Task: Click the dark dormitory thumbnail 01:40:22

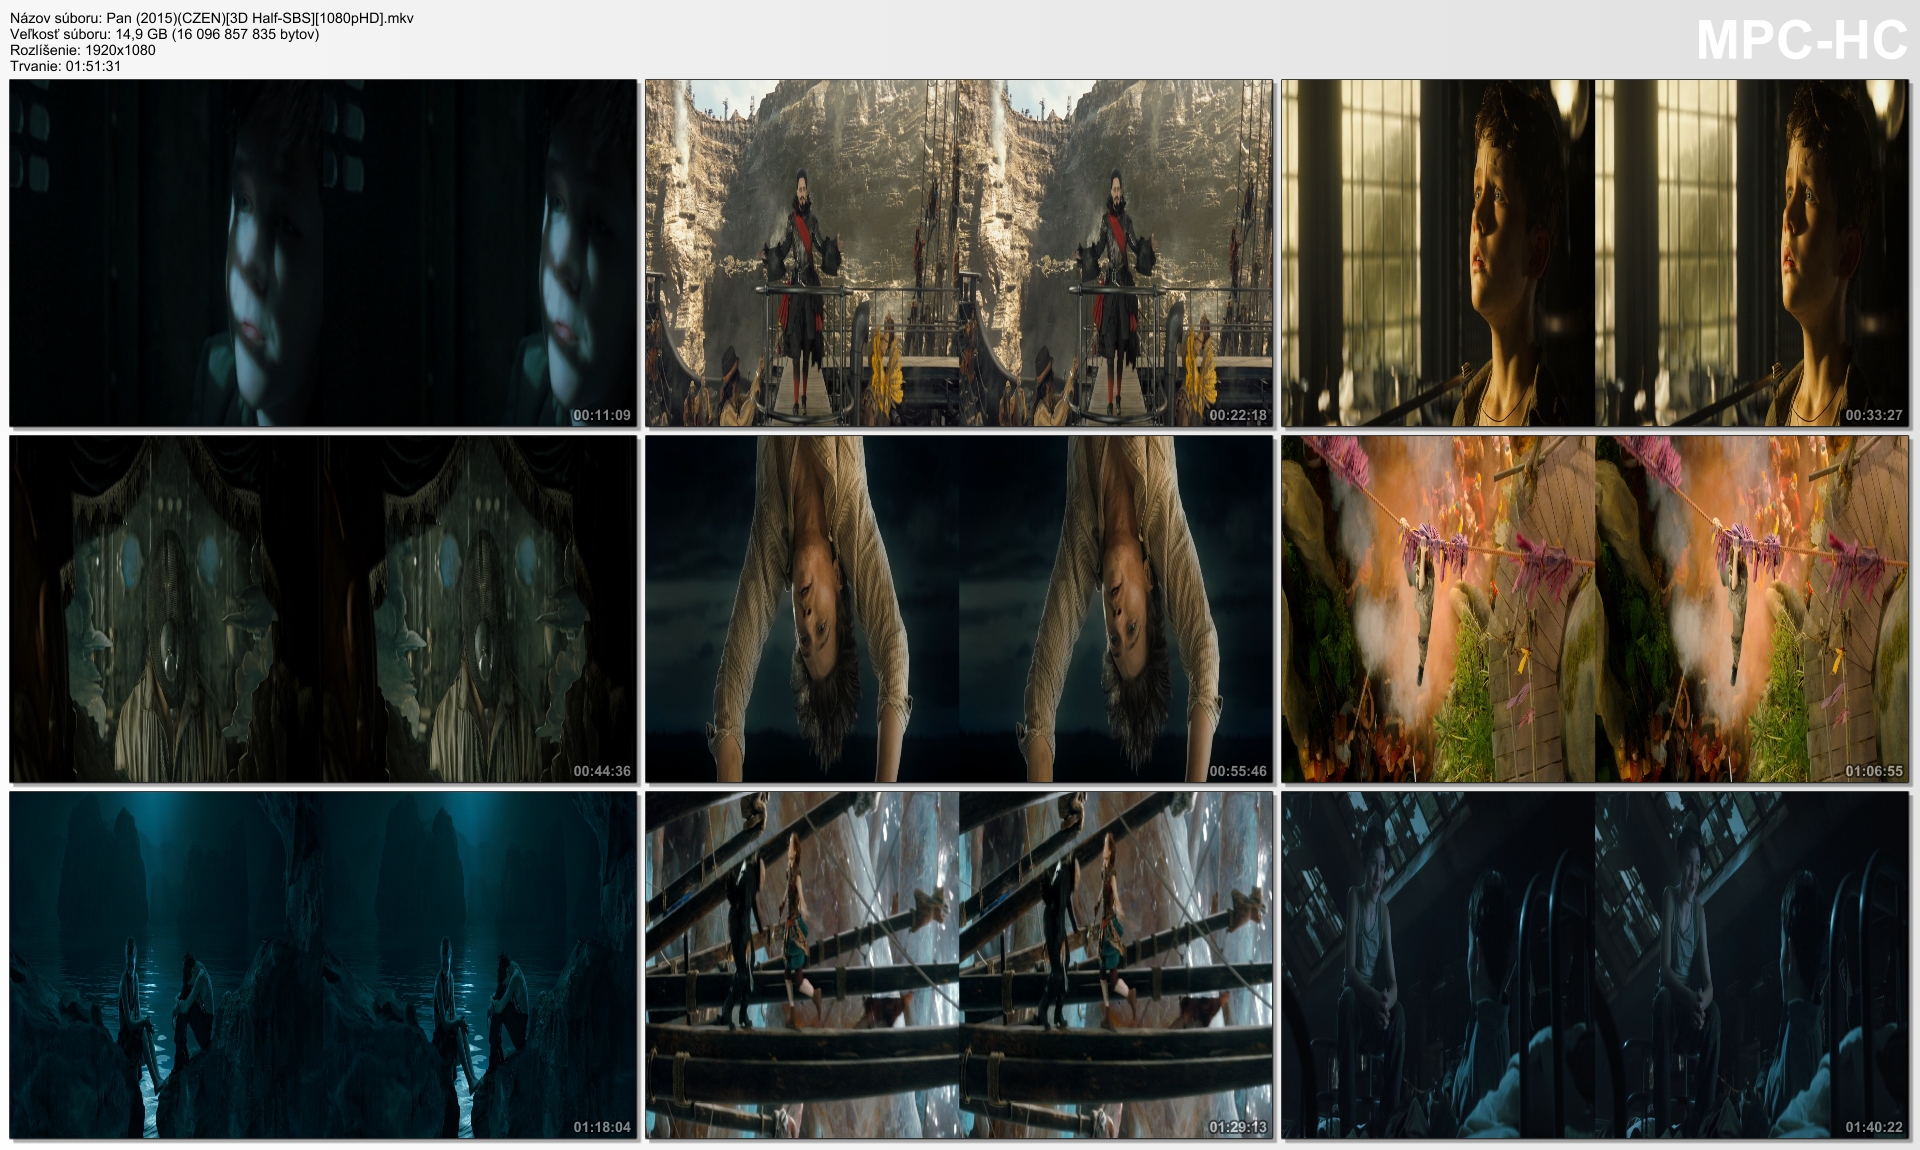Action: click(x=1595, y=965)
